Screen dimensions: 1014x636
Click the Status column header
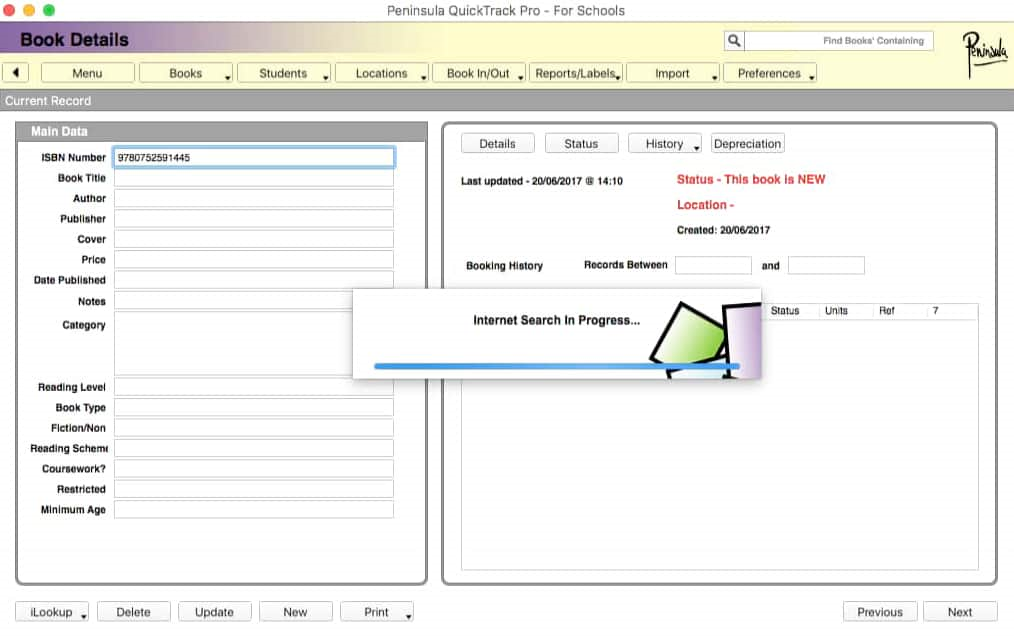tap(784, 311)
